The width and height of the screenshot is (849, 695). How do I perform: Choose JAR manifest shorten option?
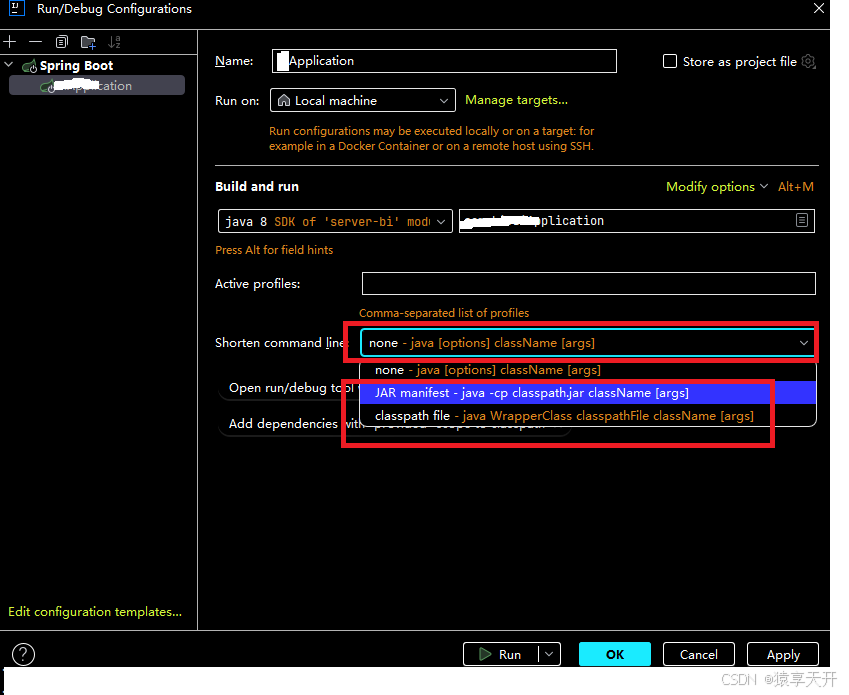click(587, 393)
